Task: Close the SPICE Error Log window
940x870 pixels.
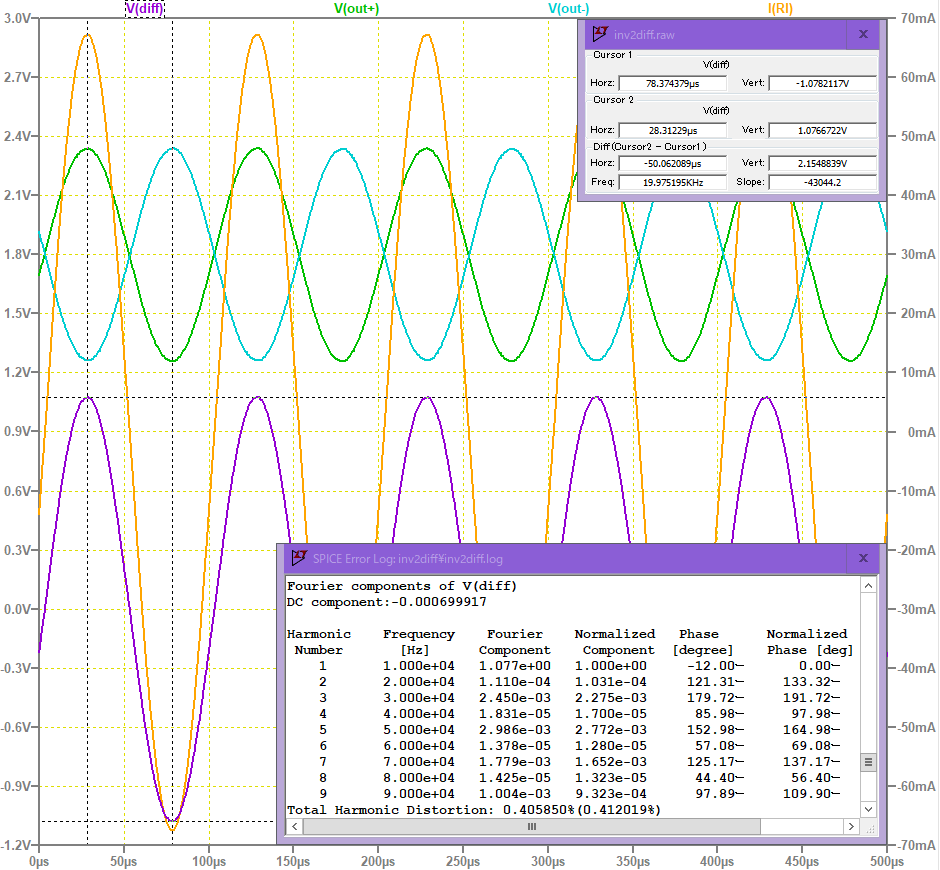Action: tap(864, 558)
